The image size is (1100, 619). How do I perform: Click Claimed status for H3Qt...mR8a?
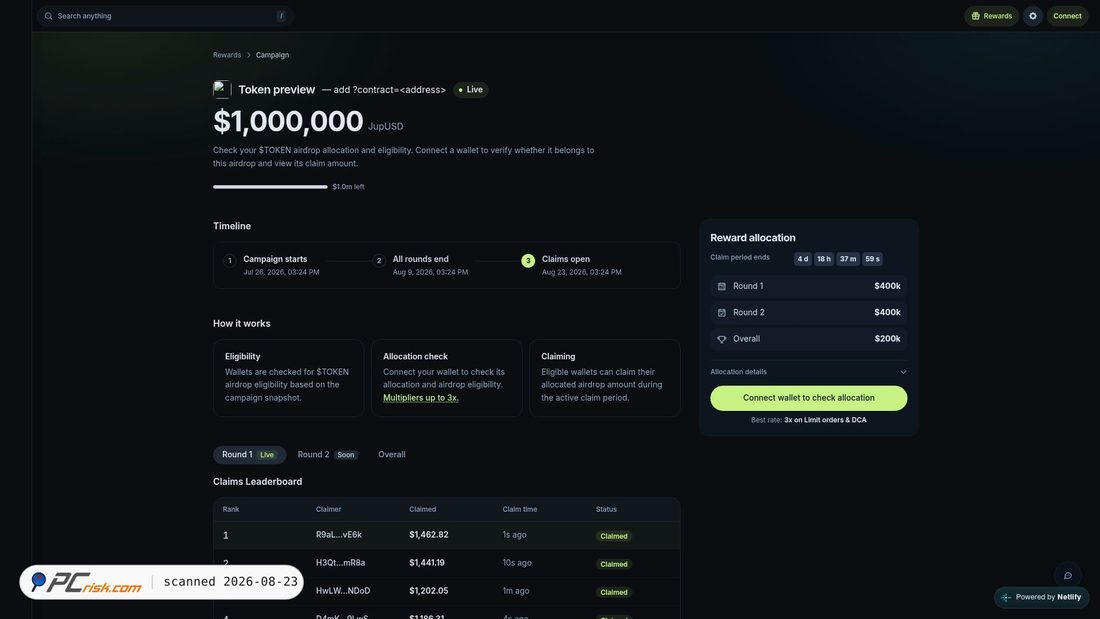coord(614,564)
